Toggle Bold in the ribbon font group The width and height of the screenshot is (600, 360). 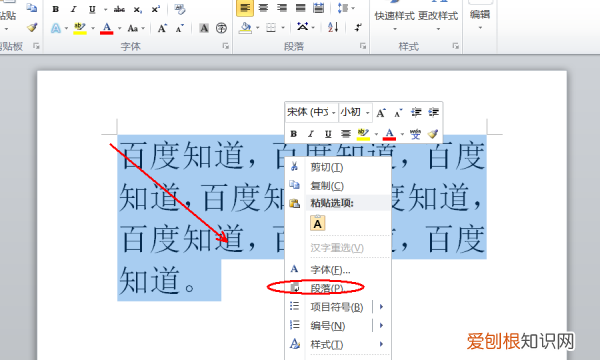56,9
